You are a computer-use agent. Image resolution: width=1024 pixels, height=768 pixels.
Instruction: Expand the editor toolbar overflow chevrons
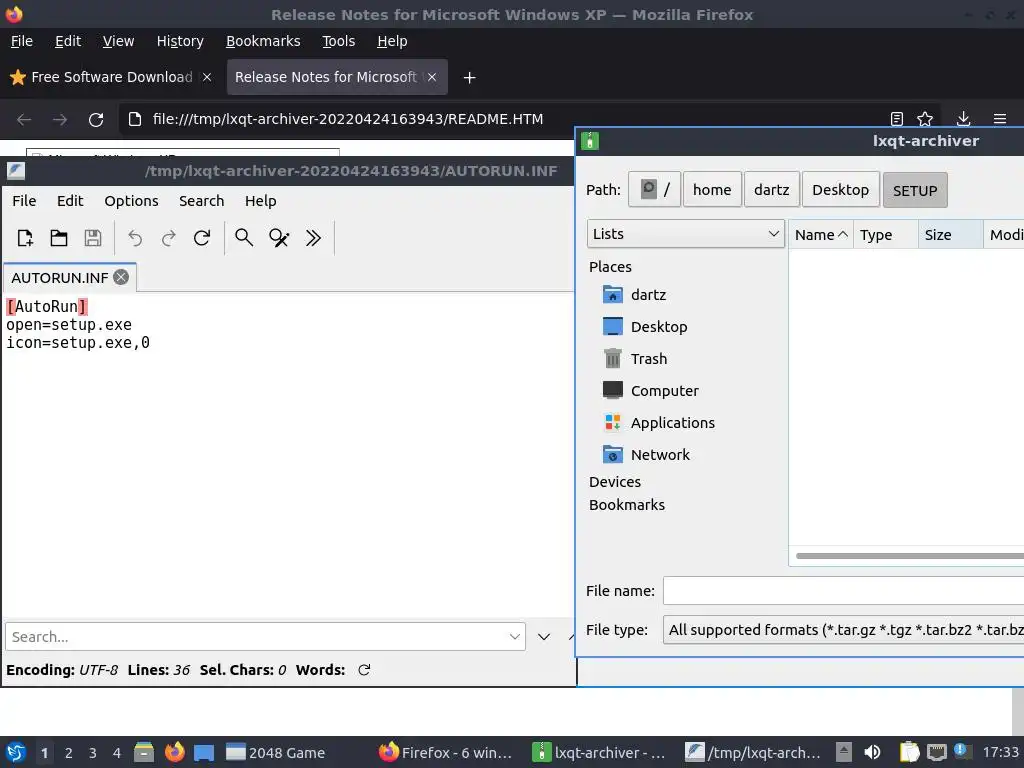tap(313, 238)
